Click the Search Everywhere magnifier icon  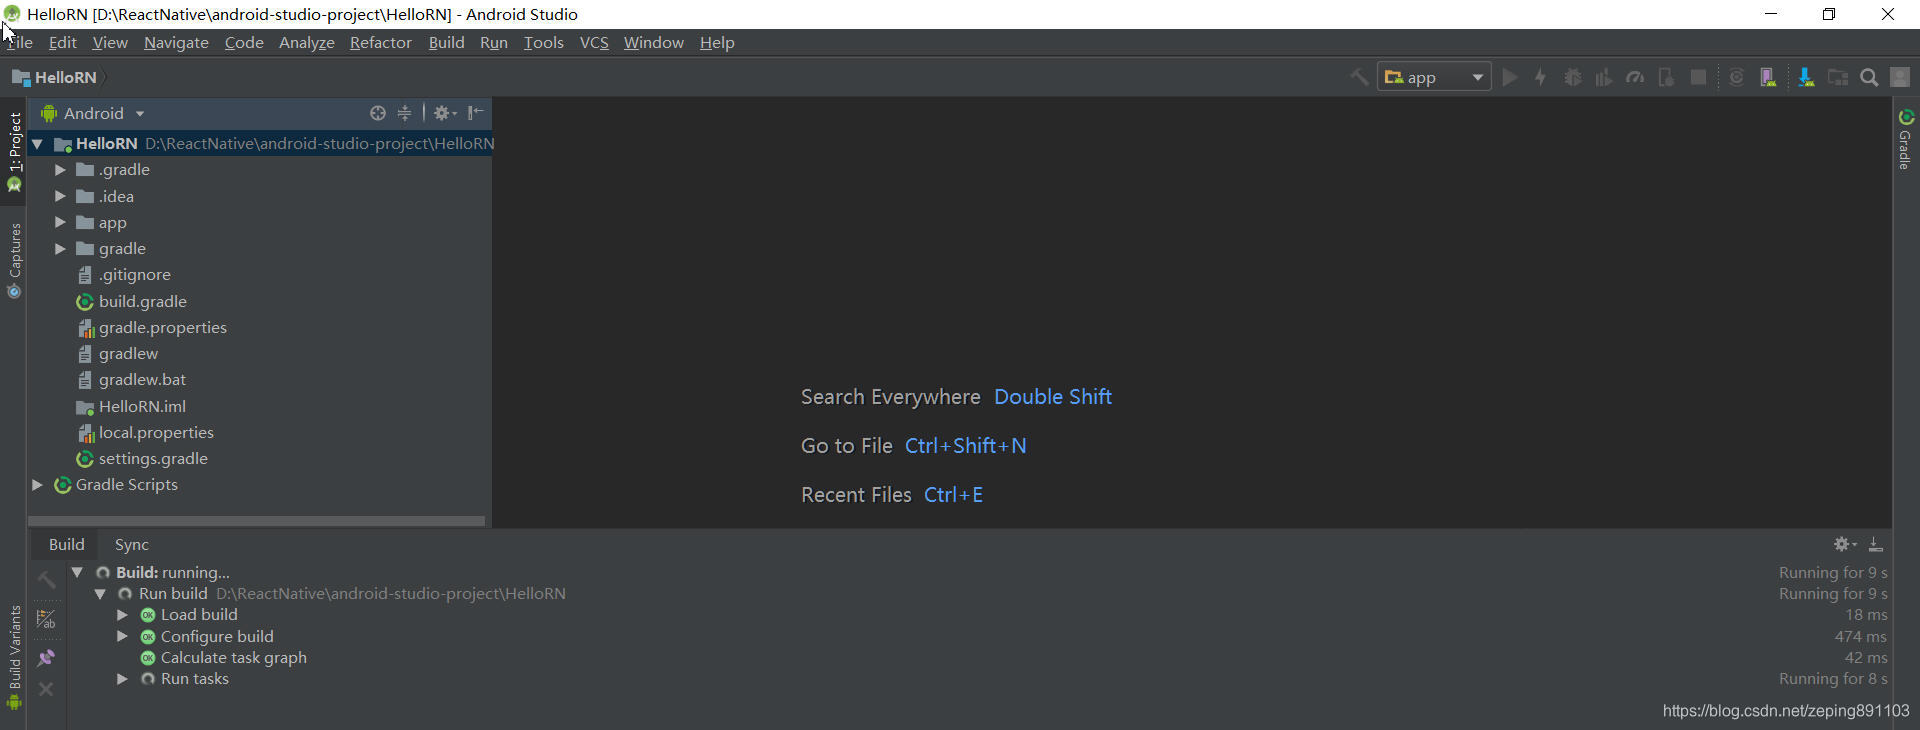(x=1869, y=77)
